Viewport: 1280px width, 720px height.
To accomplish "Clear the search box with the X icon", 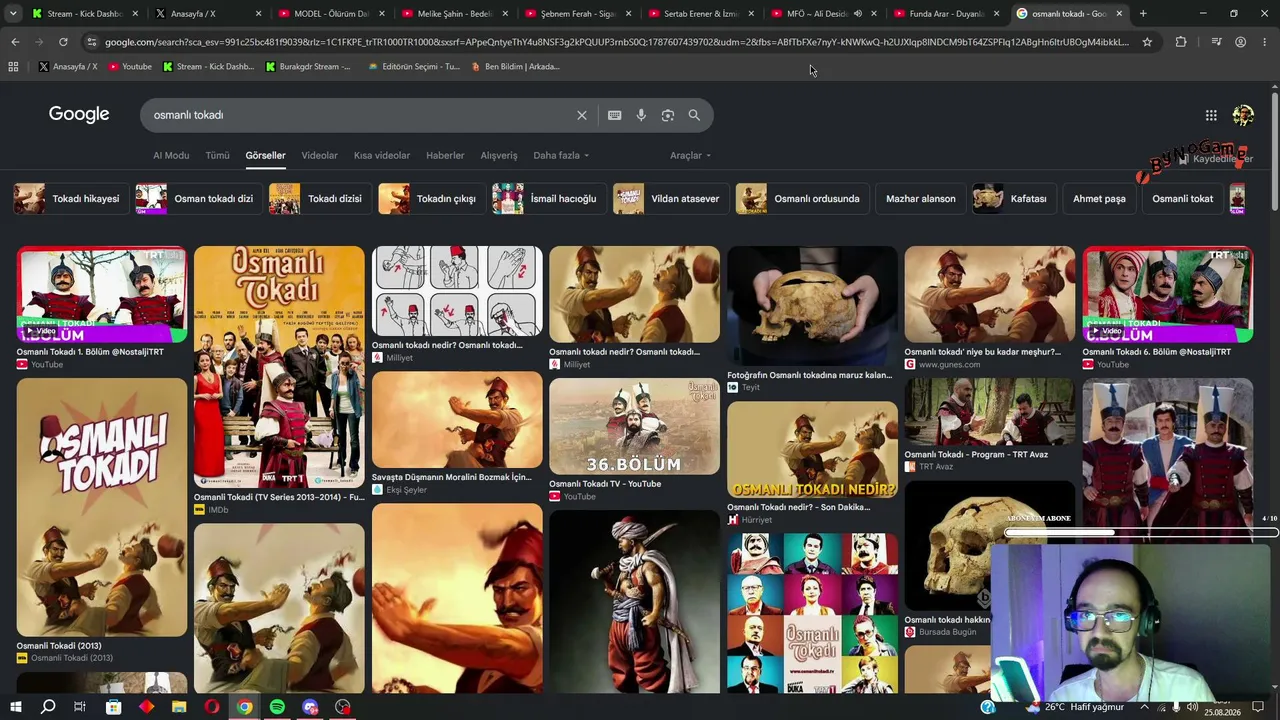I will point(582,115).
